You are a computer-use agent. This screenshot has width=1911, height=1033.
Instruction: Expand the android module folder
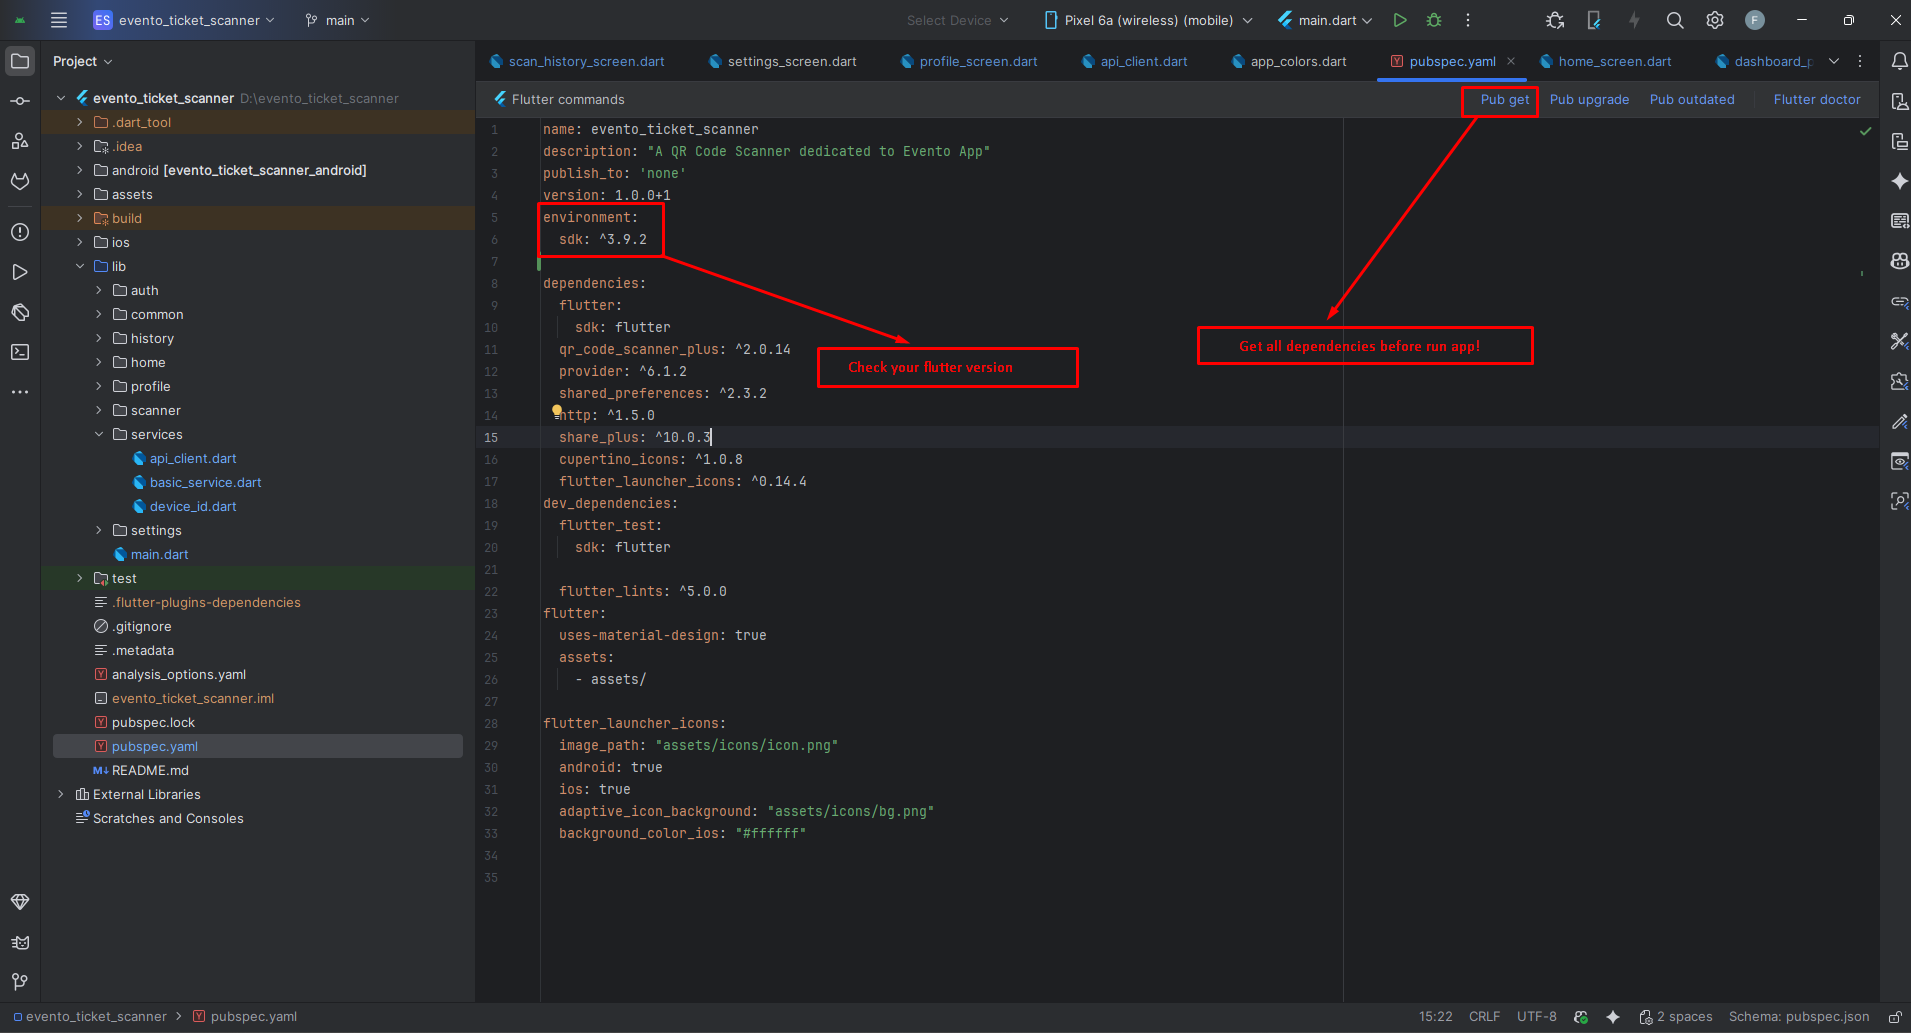click(x=80, y=170)
